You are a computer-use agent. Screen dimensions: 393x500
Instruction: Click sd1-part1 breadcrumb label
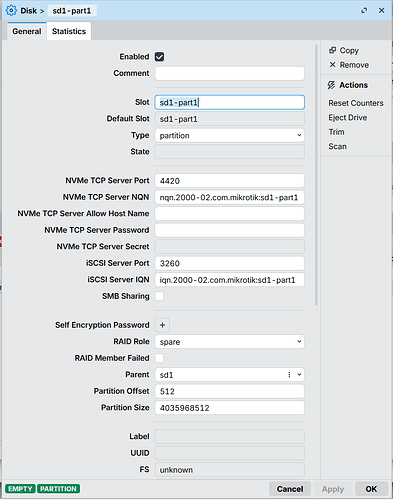(x=72, y=11)
